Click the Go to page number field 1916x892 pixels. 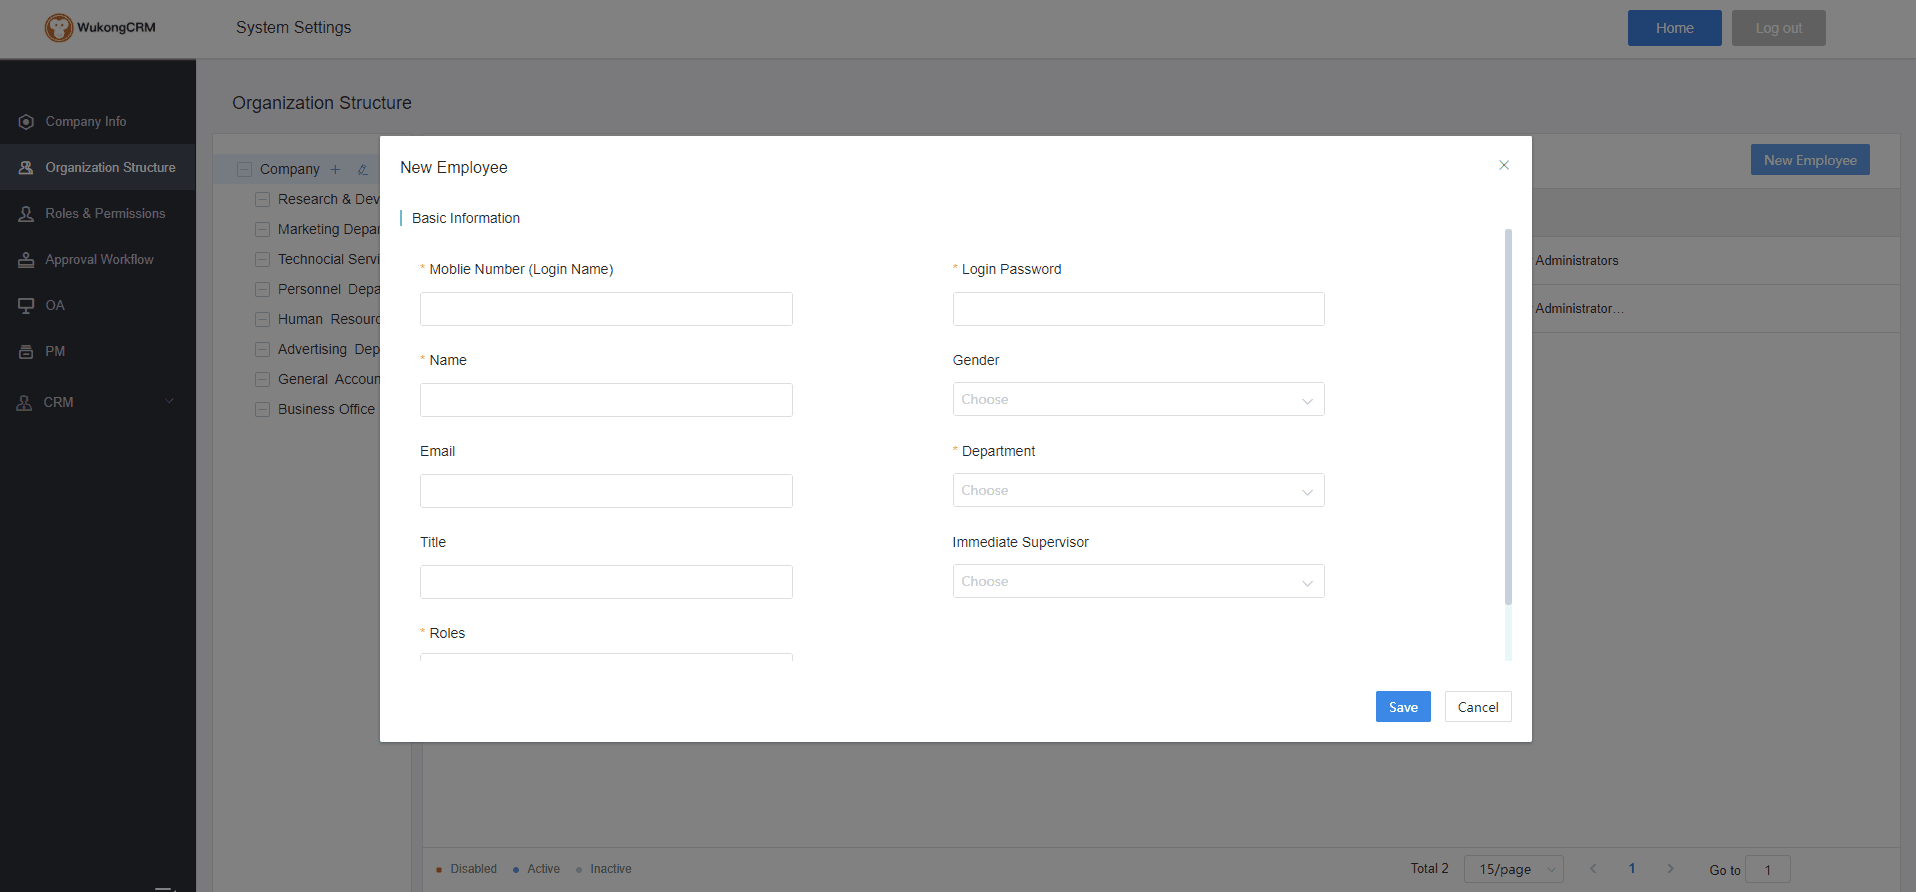(x=1768, y=869)
